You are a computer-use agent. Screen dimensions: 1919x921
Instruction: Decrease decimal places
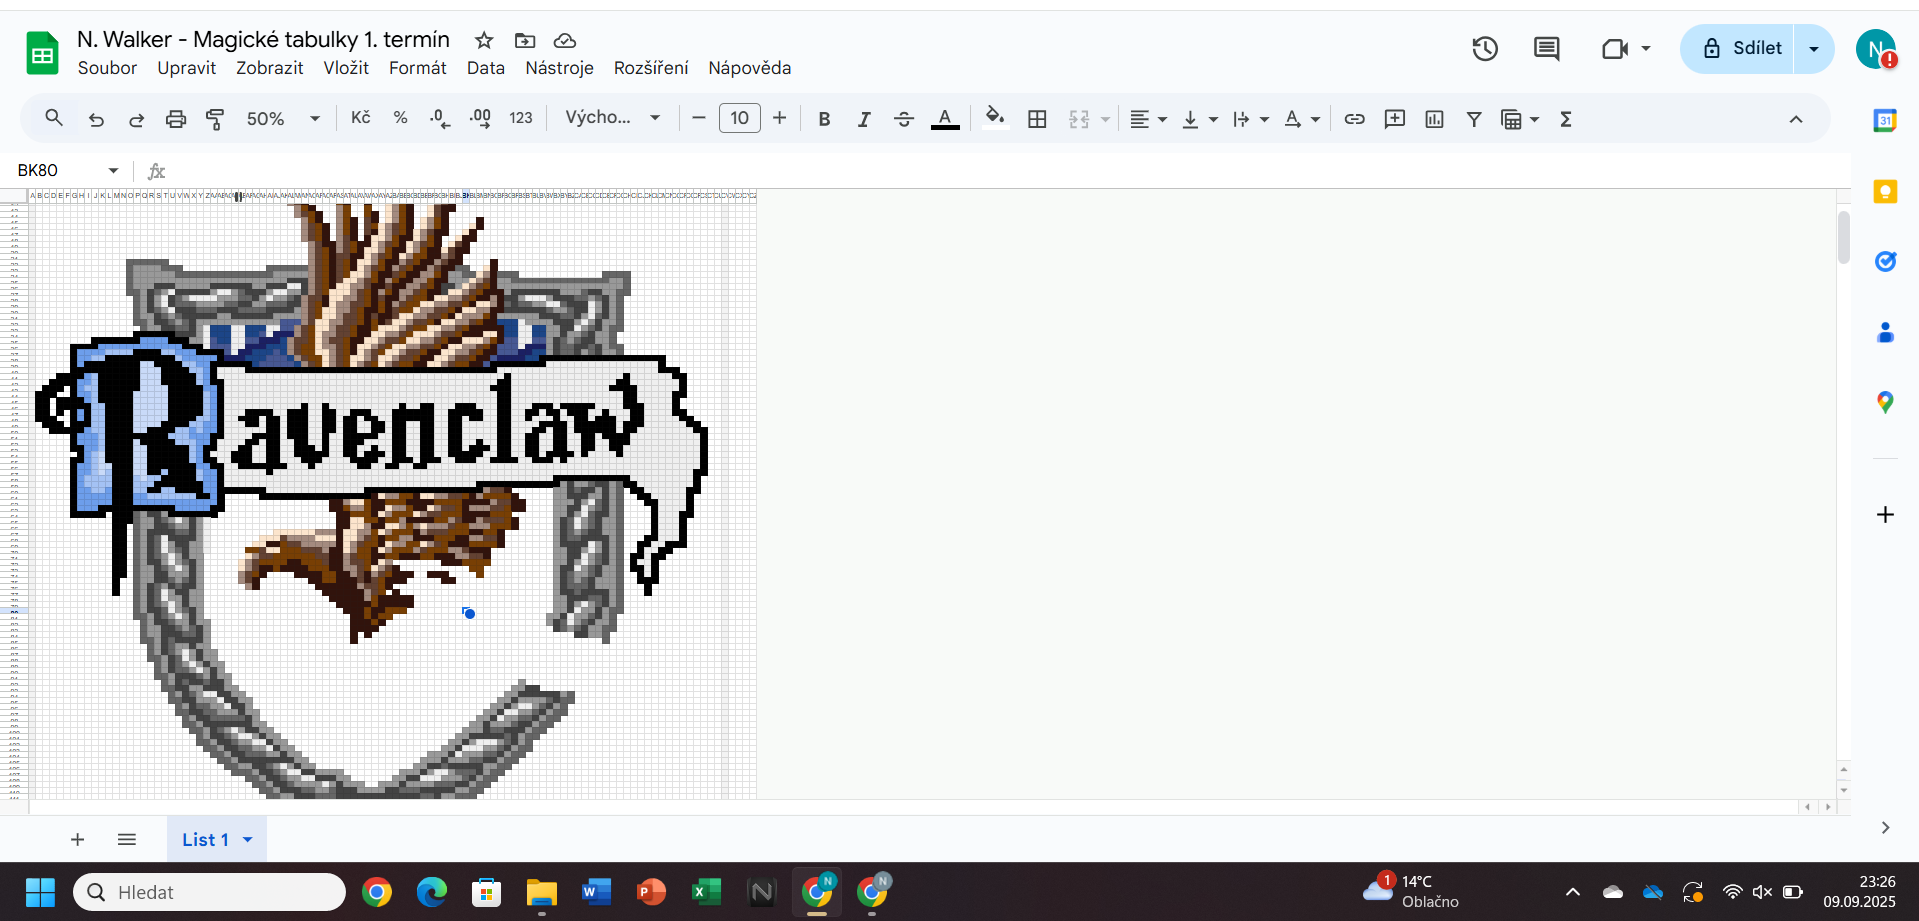pyautogui.click(x=440, y=118)
